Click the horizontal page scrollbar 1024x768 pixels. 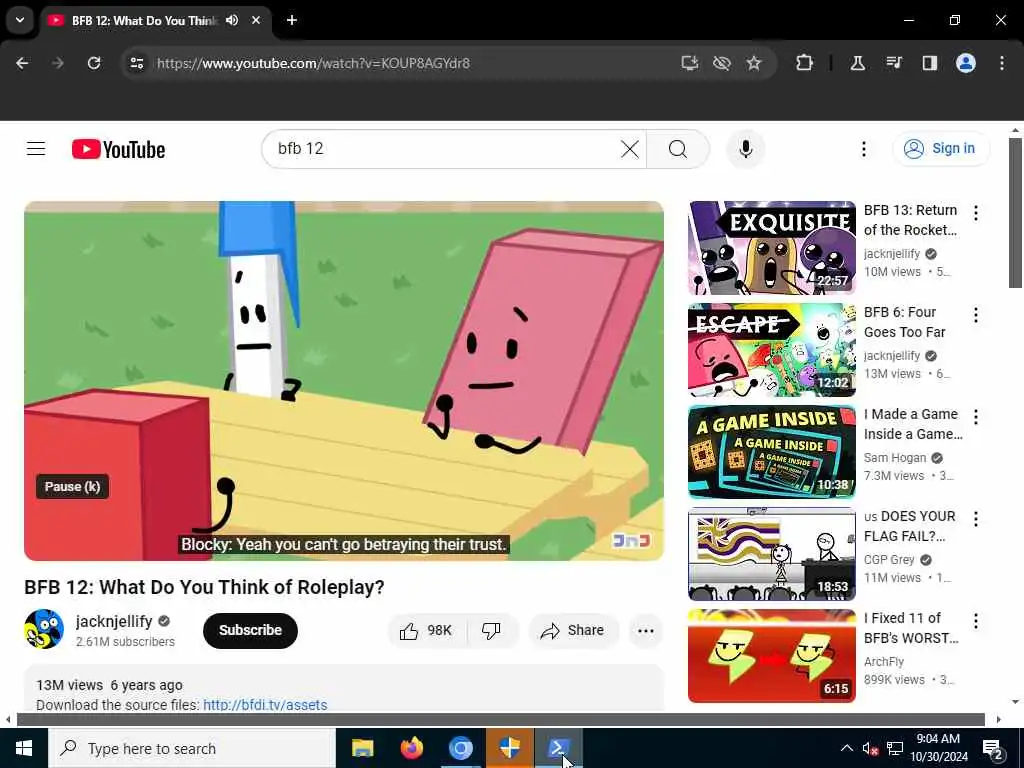500,720
